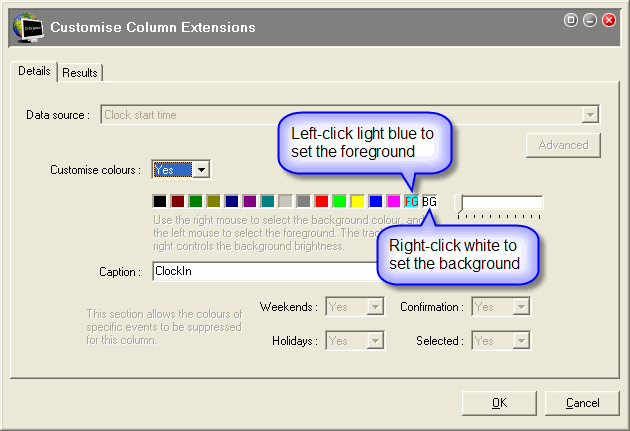The image size is (630, 431).
Task: Click the BG background preview box
Action: click(430, 201)
